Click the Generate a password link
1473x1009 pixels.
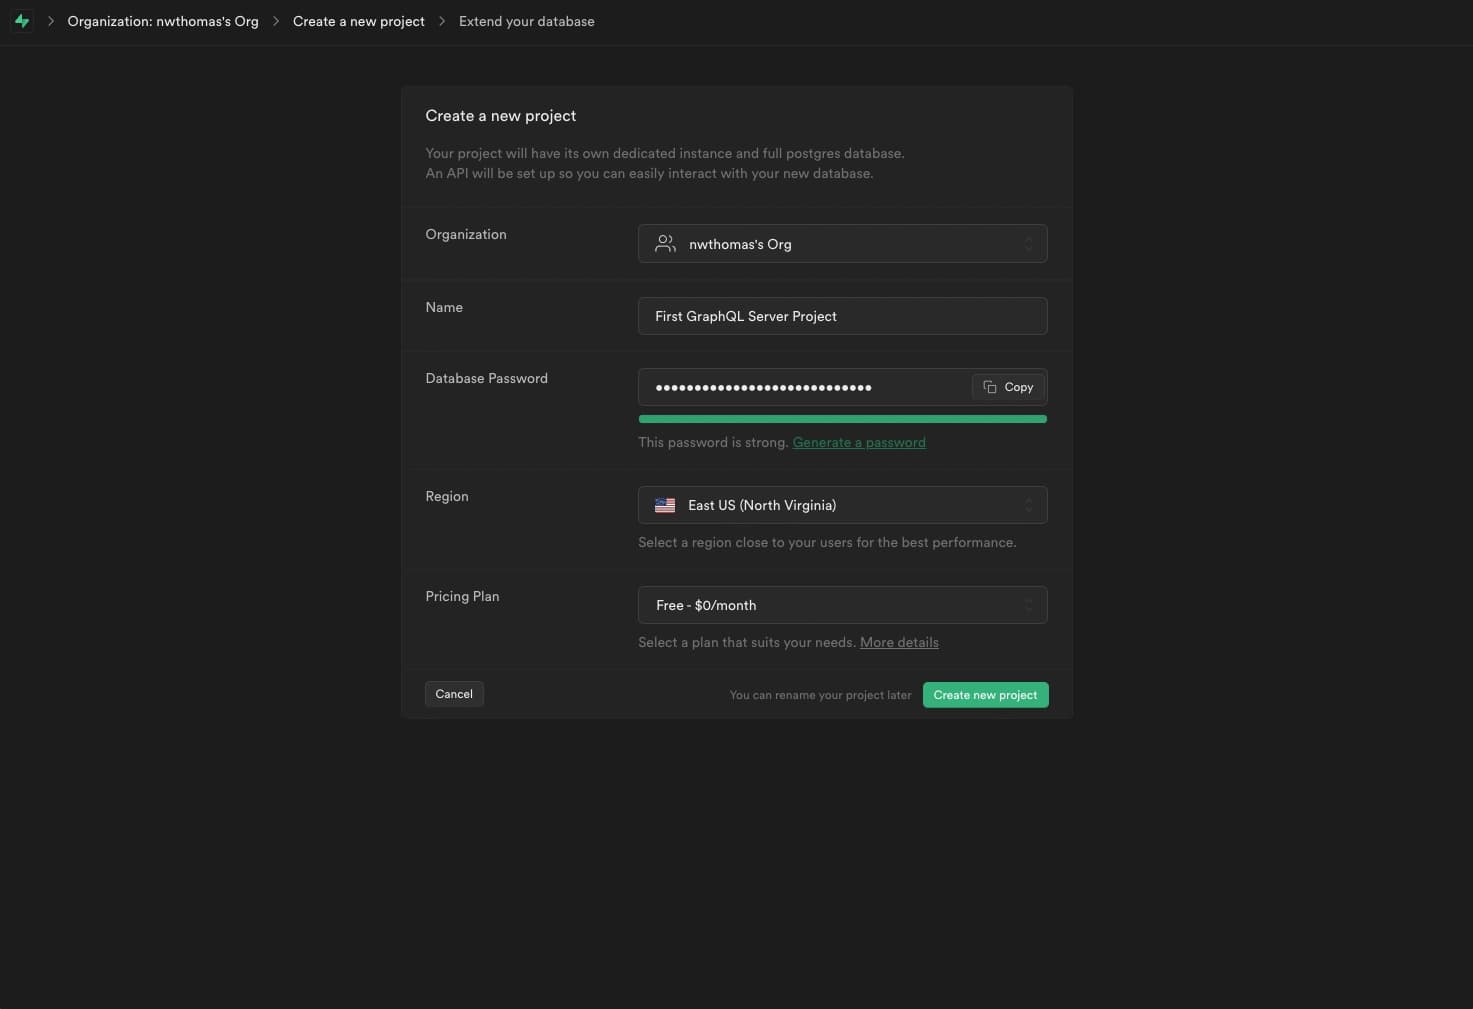click(x=859, y=443)
